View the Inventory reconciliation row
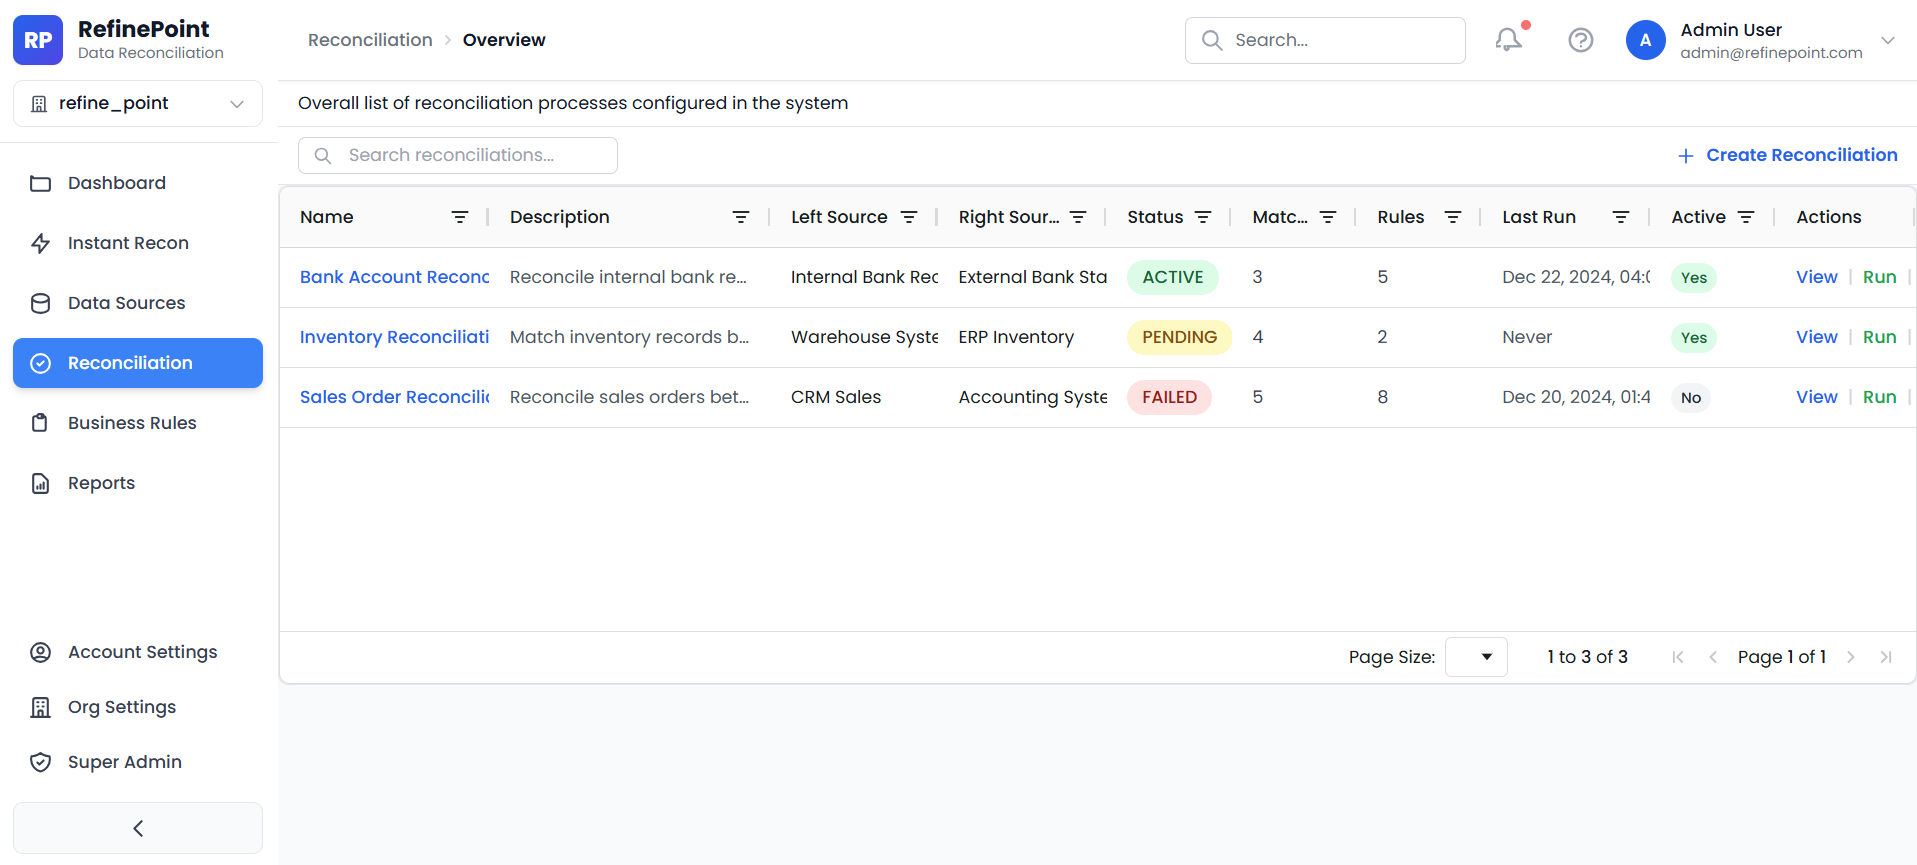1917x865 pixels. pos(1816,337)
